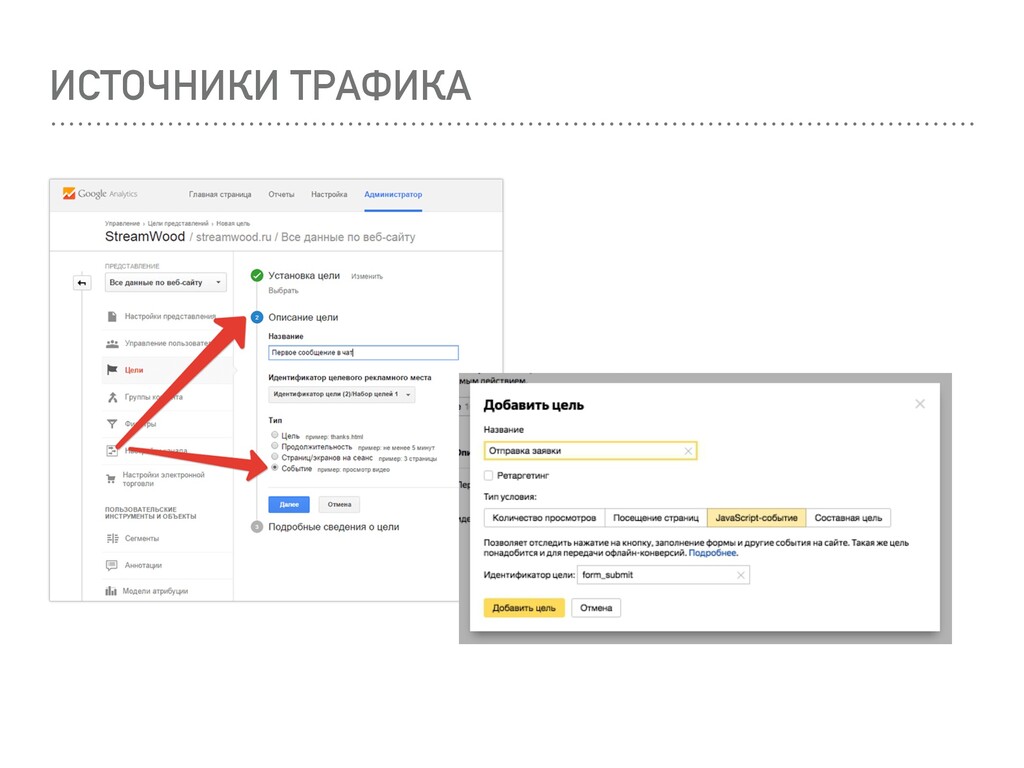Click the Annotations speech bubble icon
Viewport: 1024px width, 768px height.
[x=112, y=565]
